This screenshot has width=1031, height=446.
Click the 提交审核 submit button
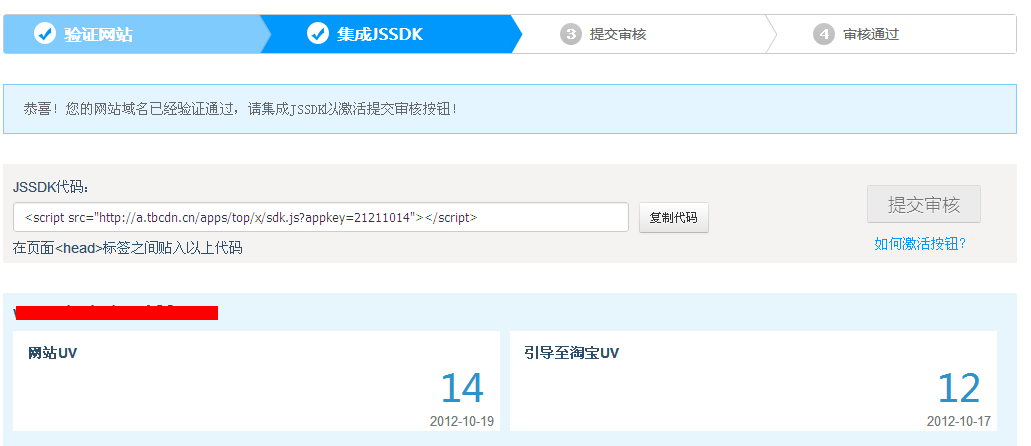(924, 205)
